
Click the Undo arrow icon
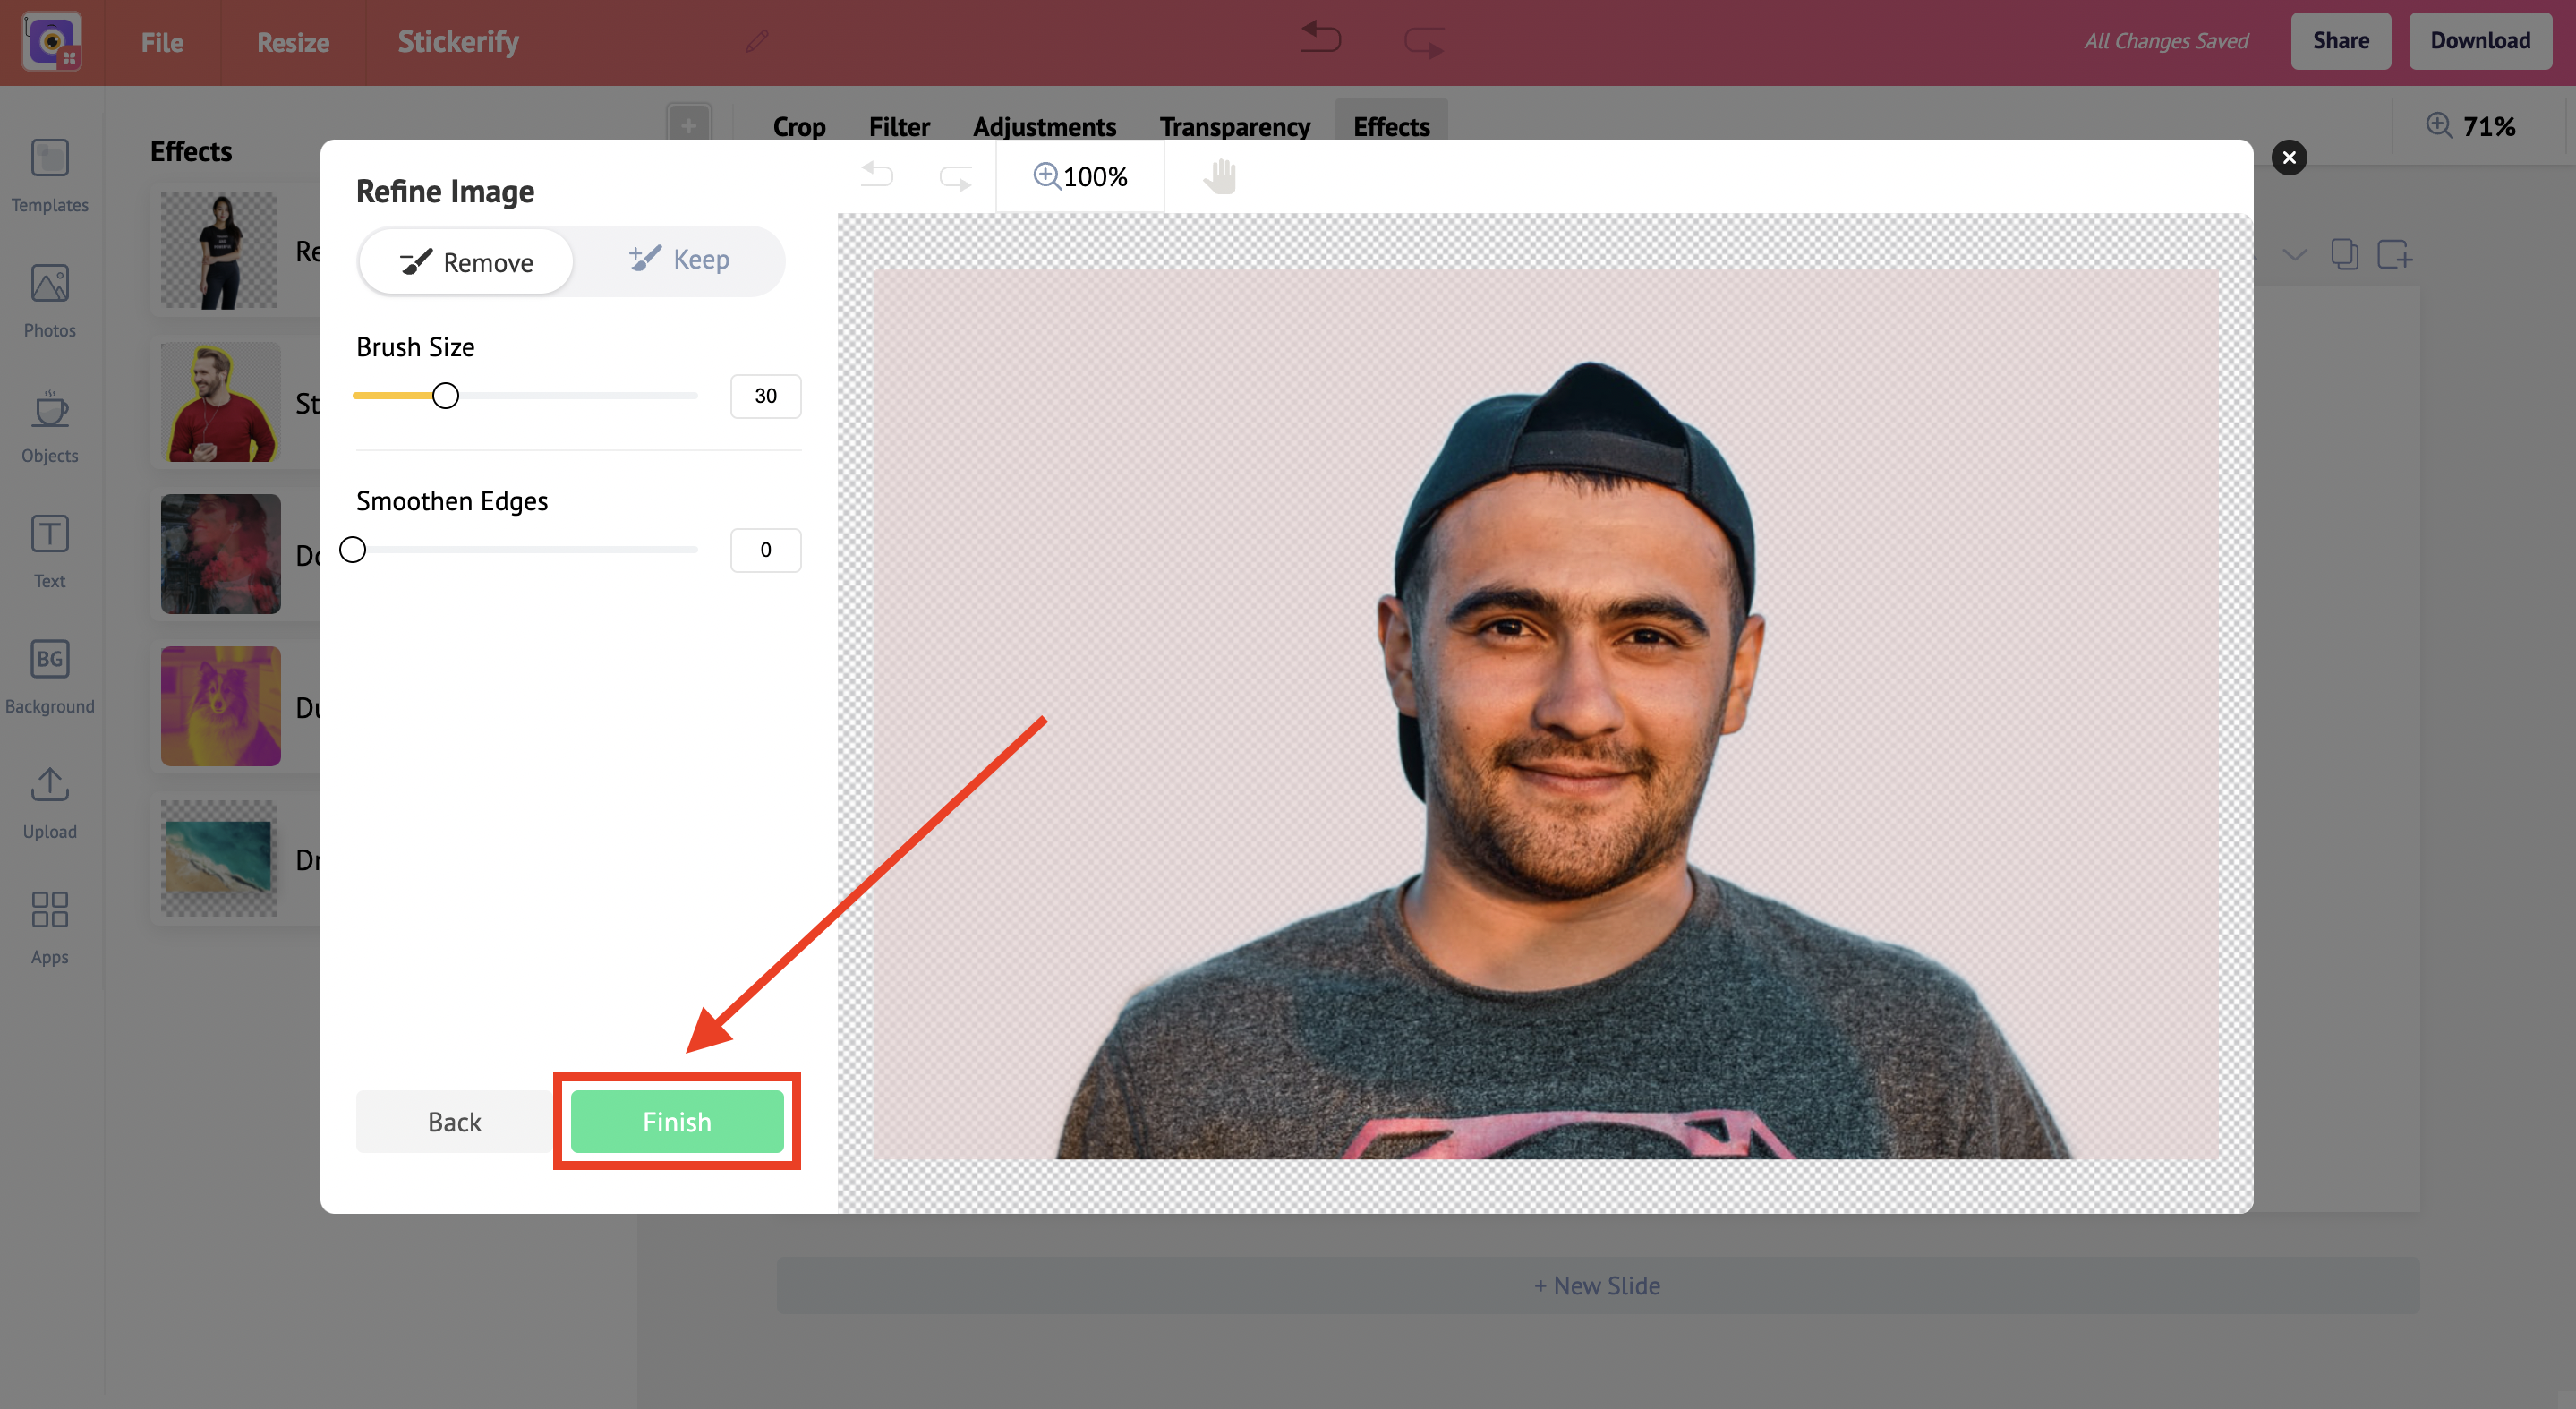876,175
